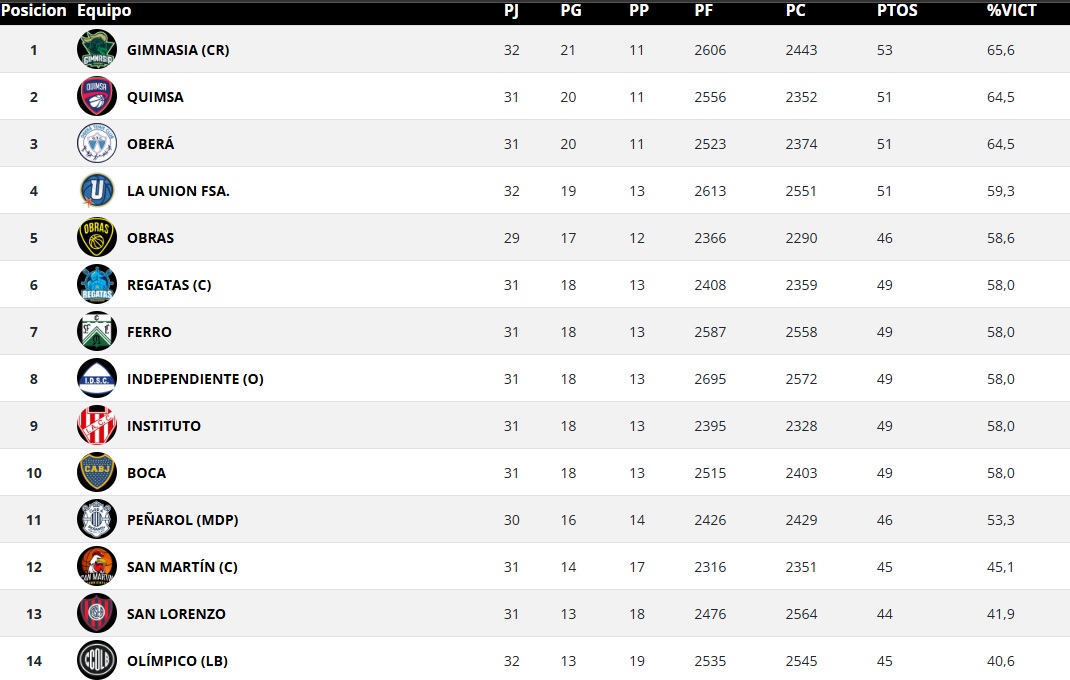Click the Equipo column header
The width and height of the screenshot is (1070, 680).
coord(104,11)
